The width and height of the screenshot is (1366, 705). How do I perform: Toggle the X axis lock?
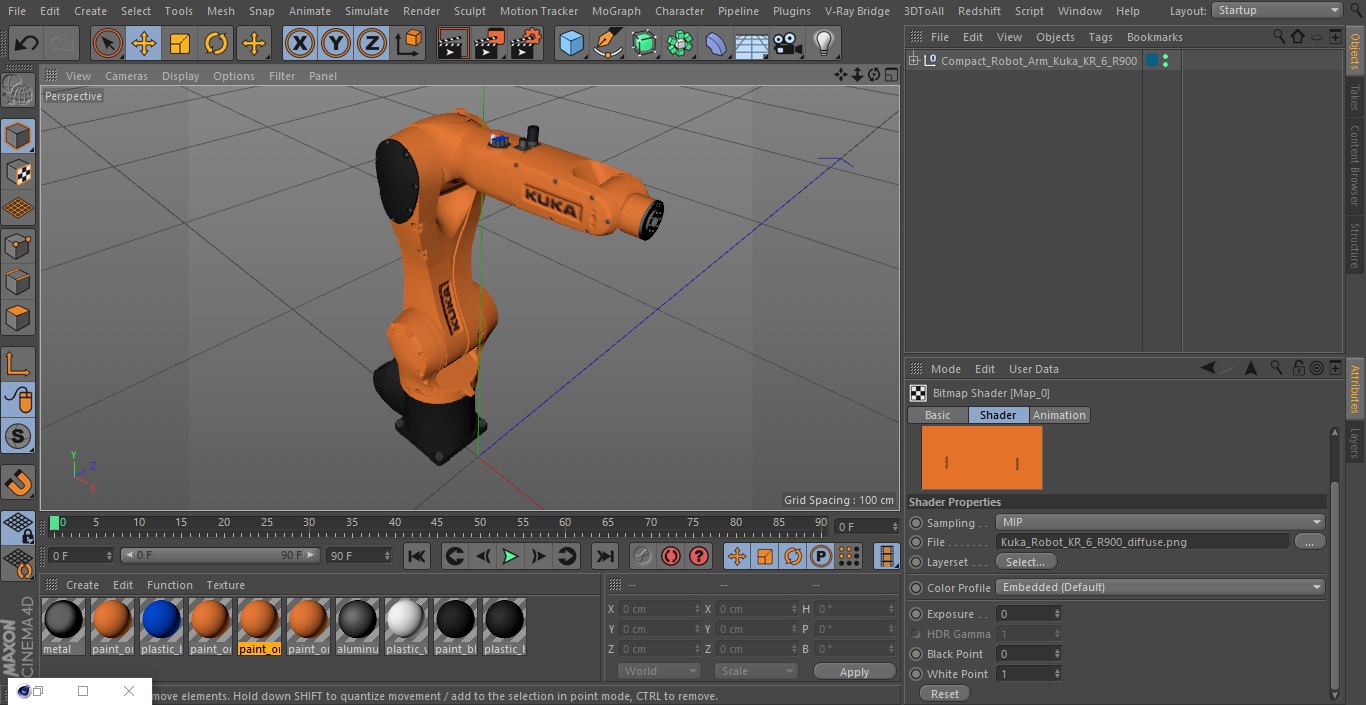click(299, 44)
